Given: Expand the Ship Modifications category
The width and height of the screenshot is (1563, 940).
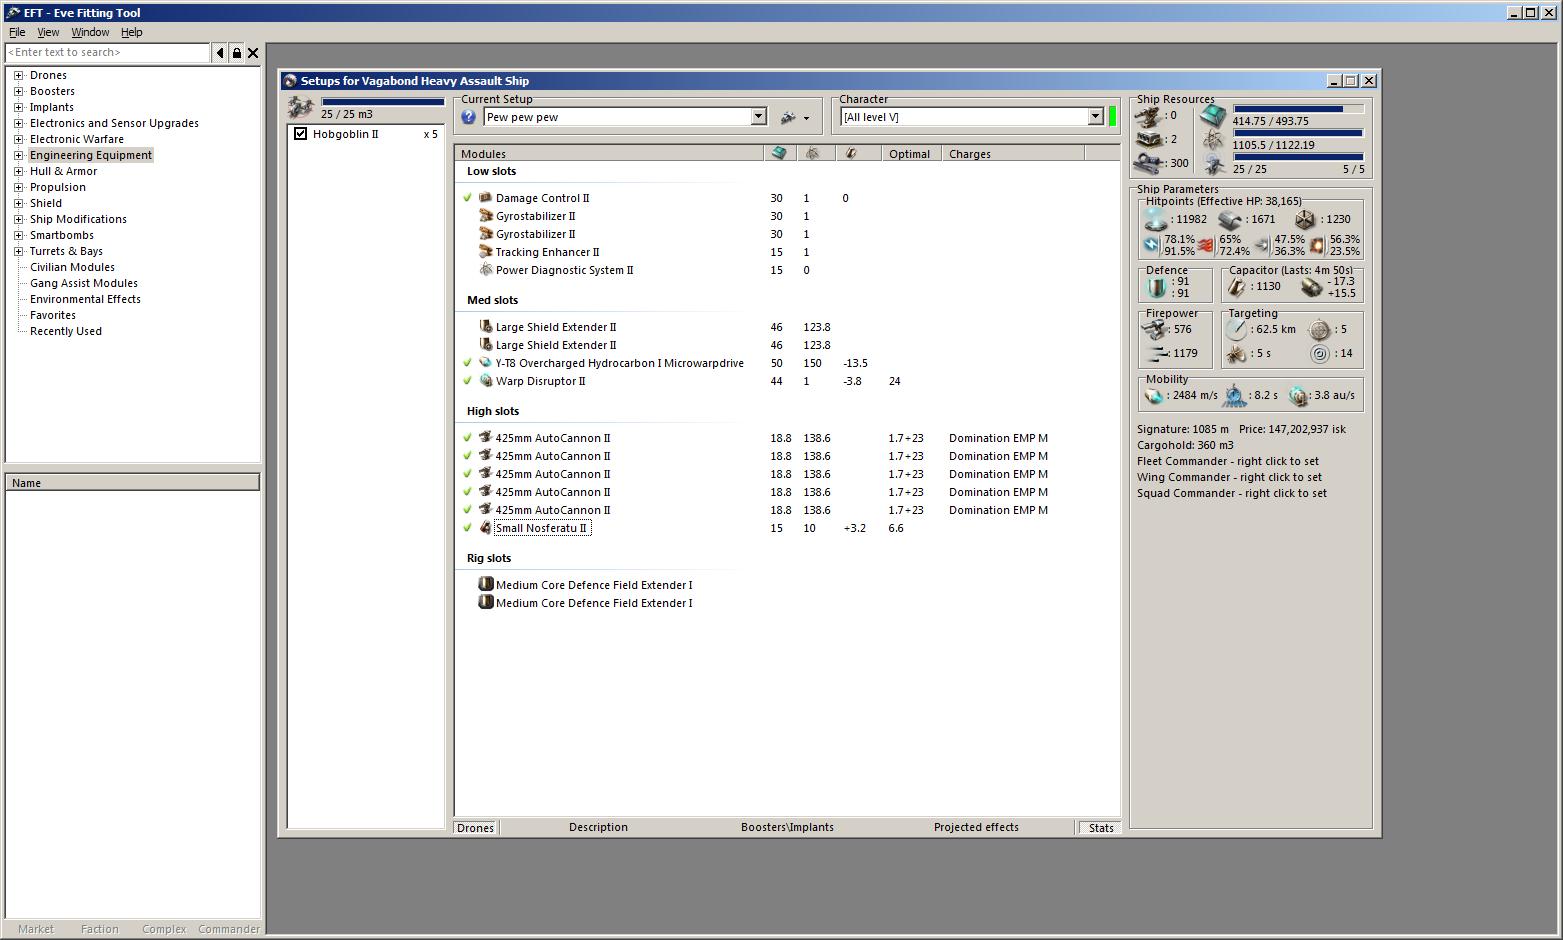Looking at the screenshot, I should pos(18,219).
